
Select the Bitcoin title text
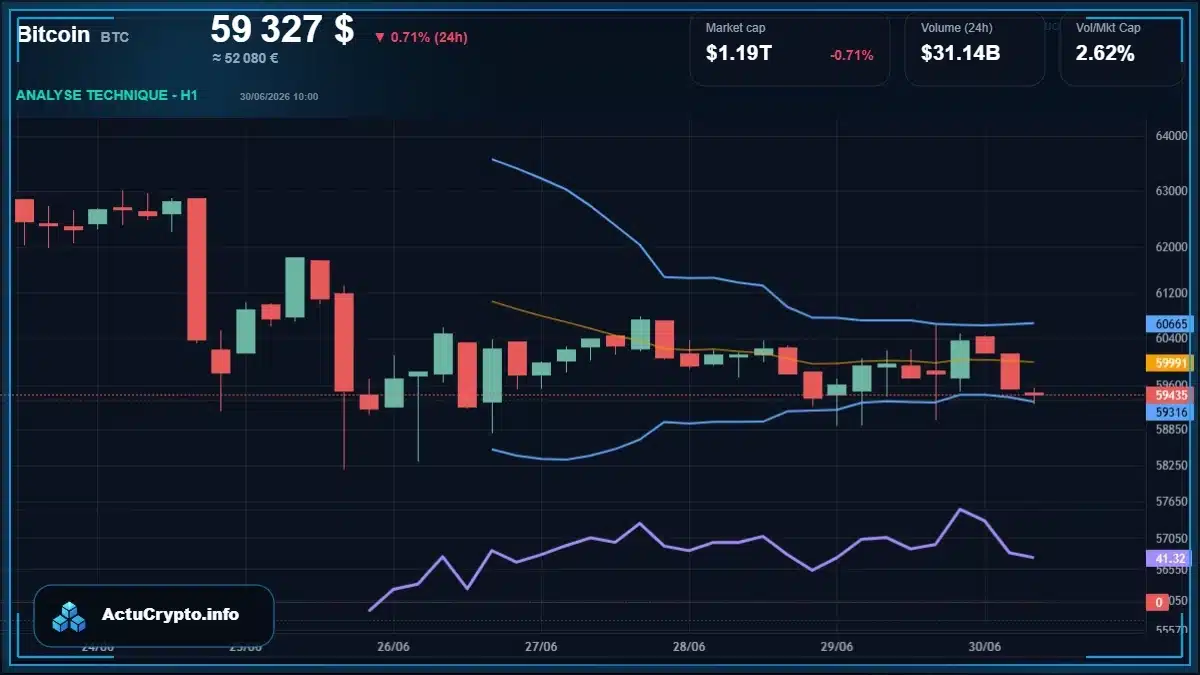coord(54,34)
